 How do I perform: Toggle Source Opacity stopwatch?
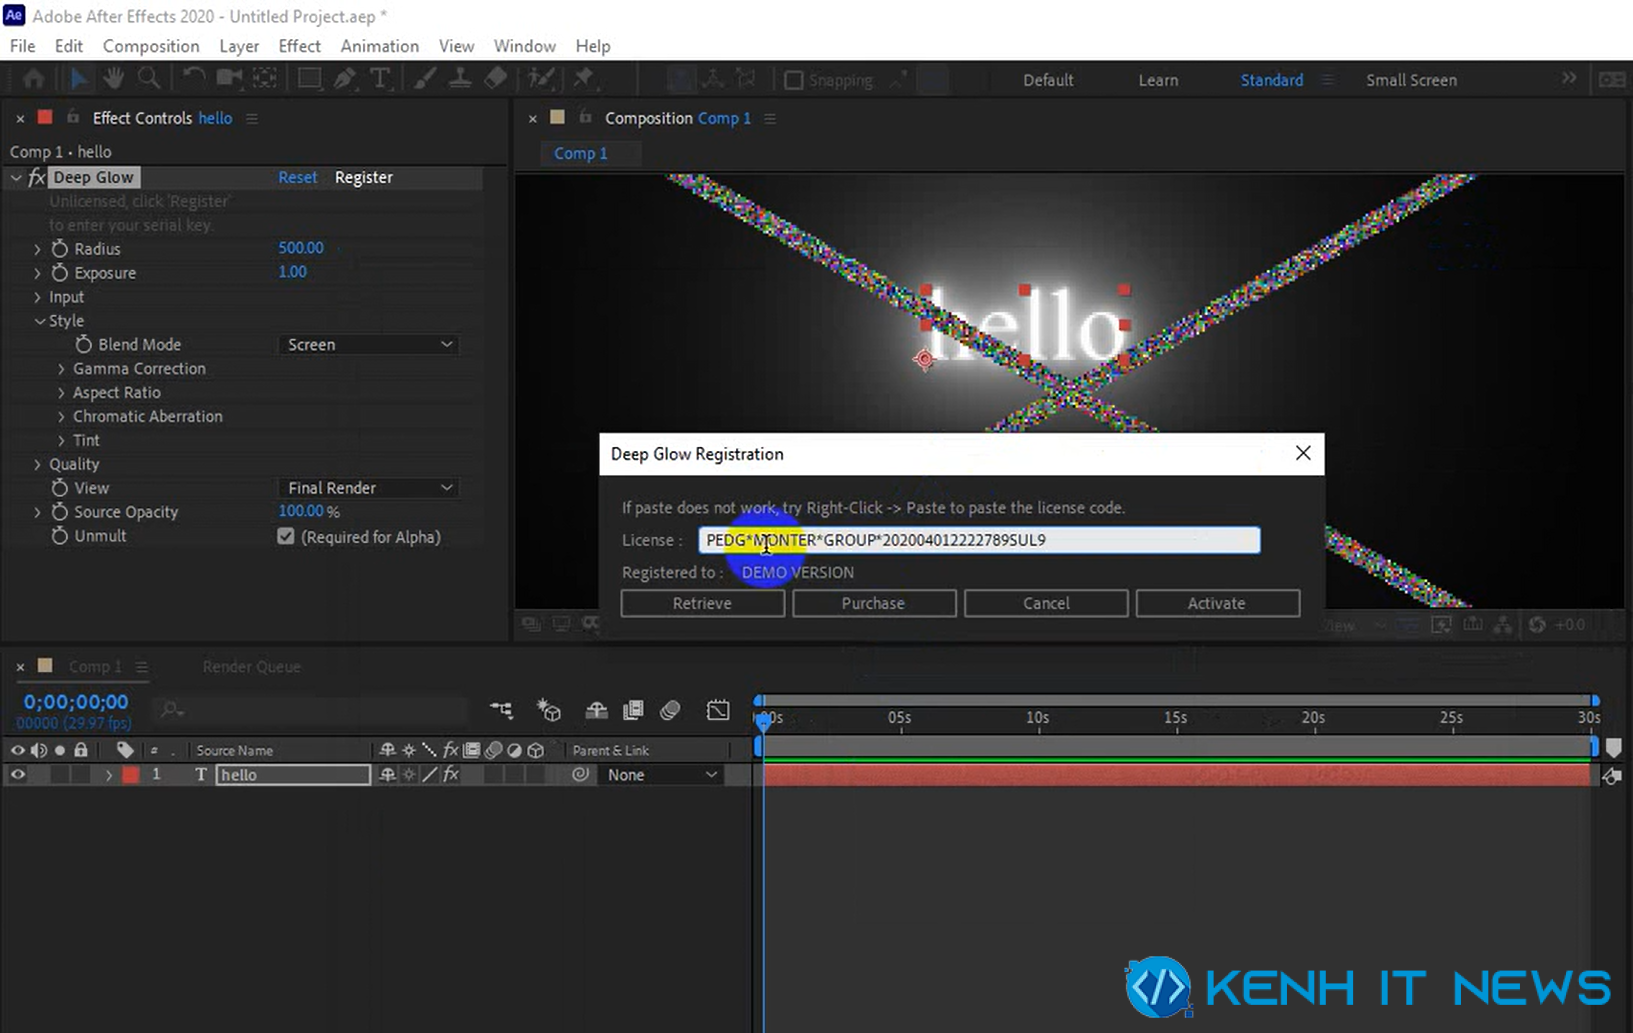60,511
